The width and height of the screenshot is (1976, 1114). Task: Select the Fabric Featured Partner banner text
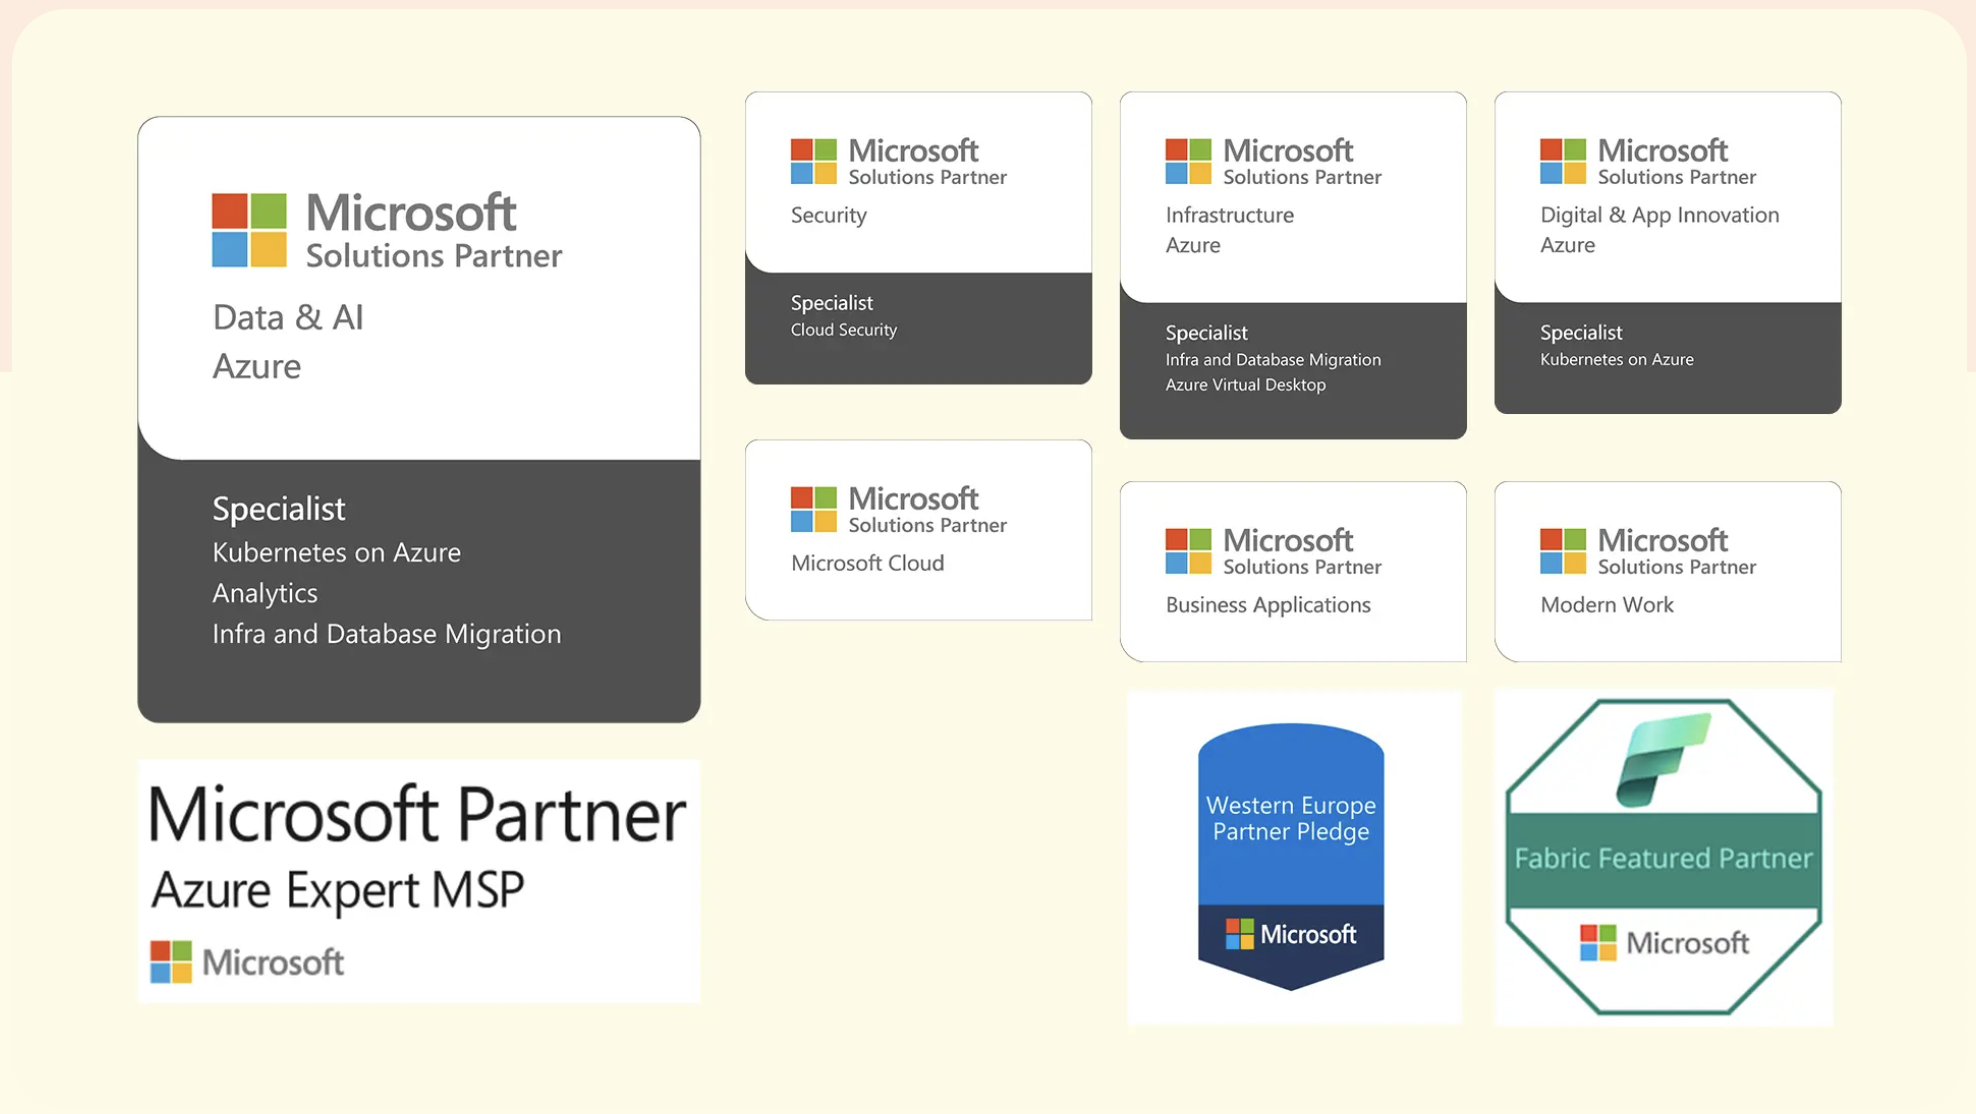pos(1662,858)
